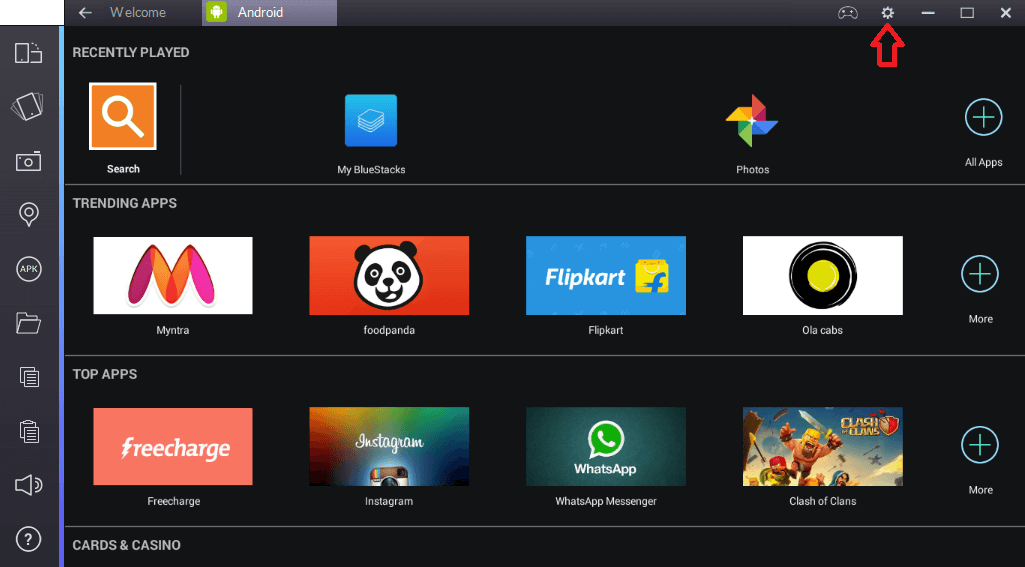The image size is (1025, 567).
Task: Toggle screen rotation from the sidebar
Action: click(28, 52)
